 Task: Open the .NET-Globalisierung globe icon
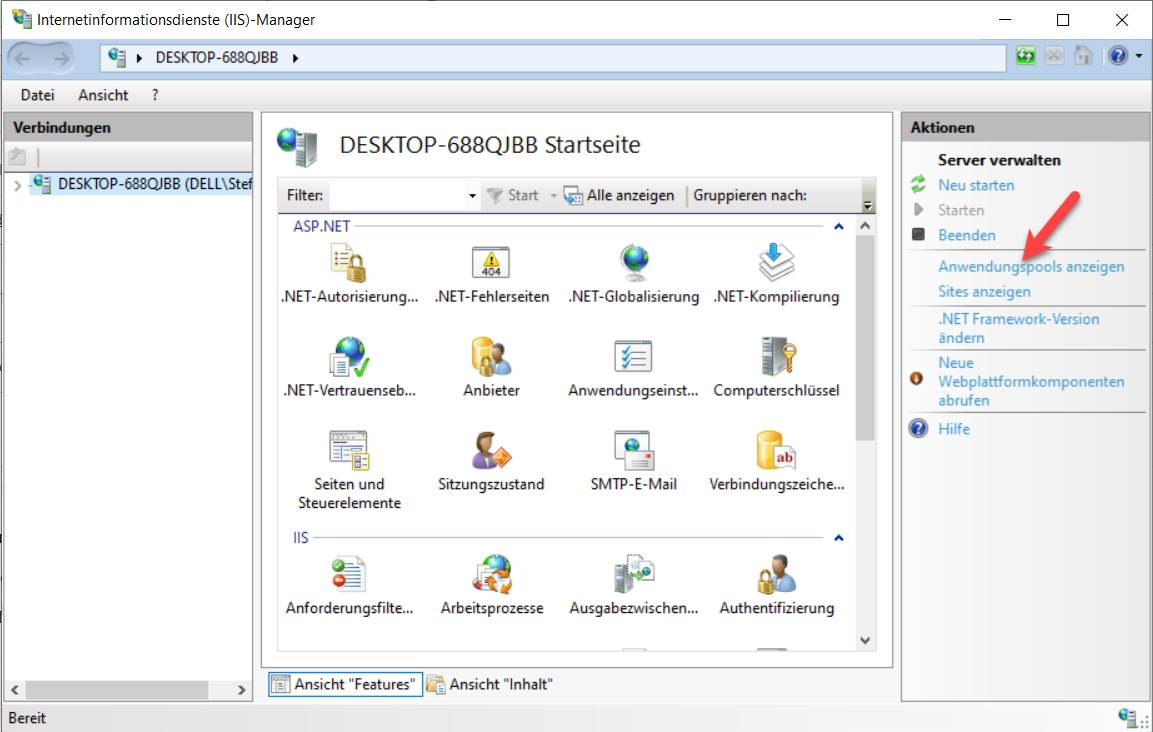coord(633,264)
